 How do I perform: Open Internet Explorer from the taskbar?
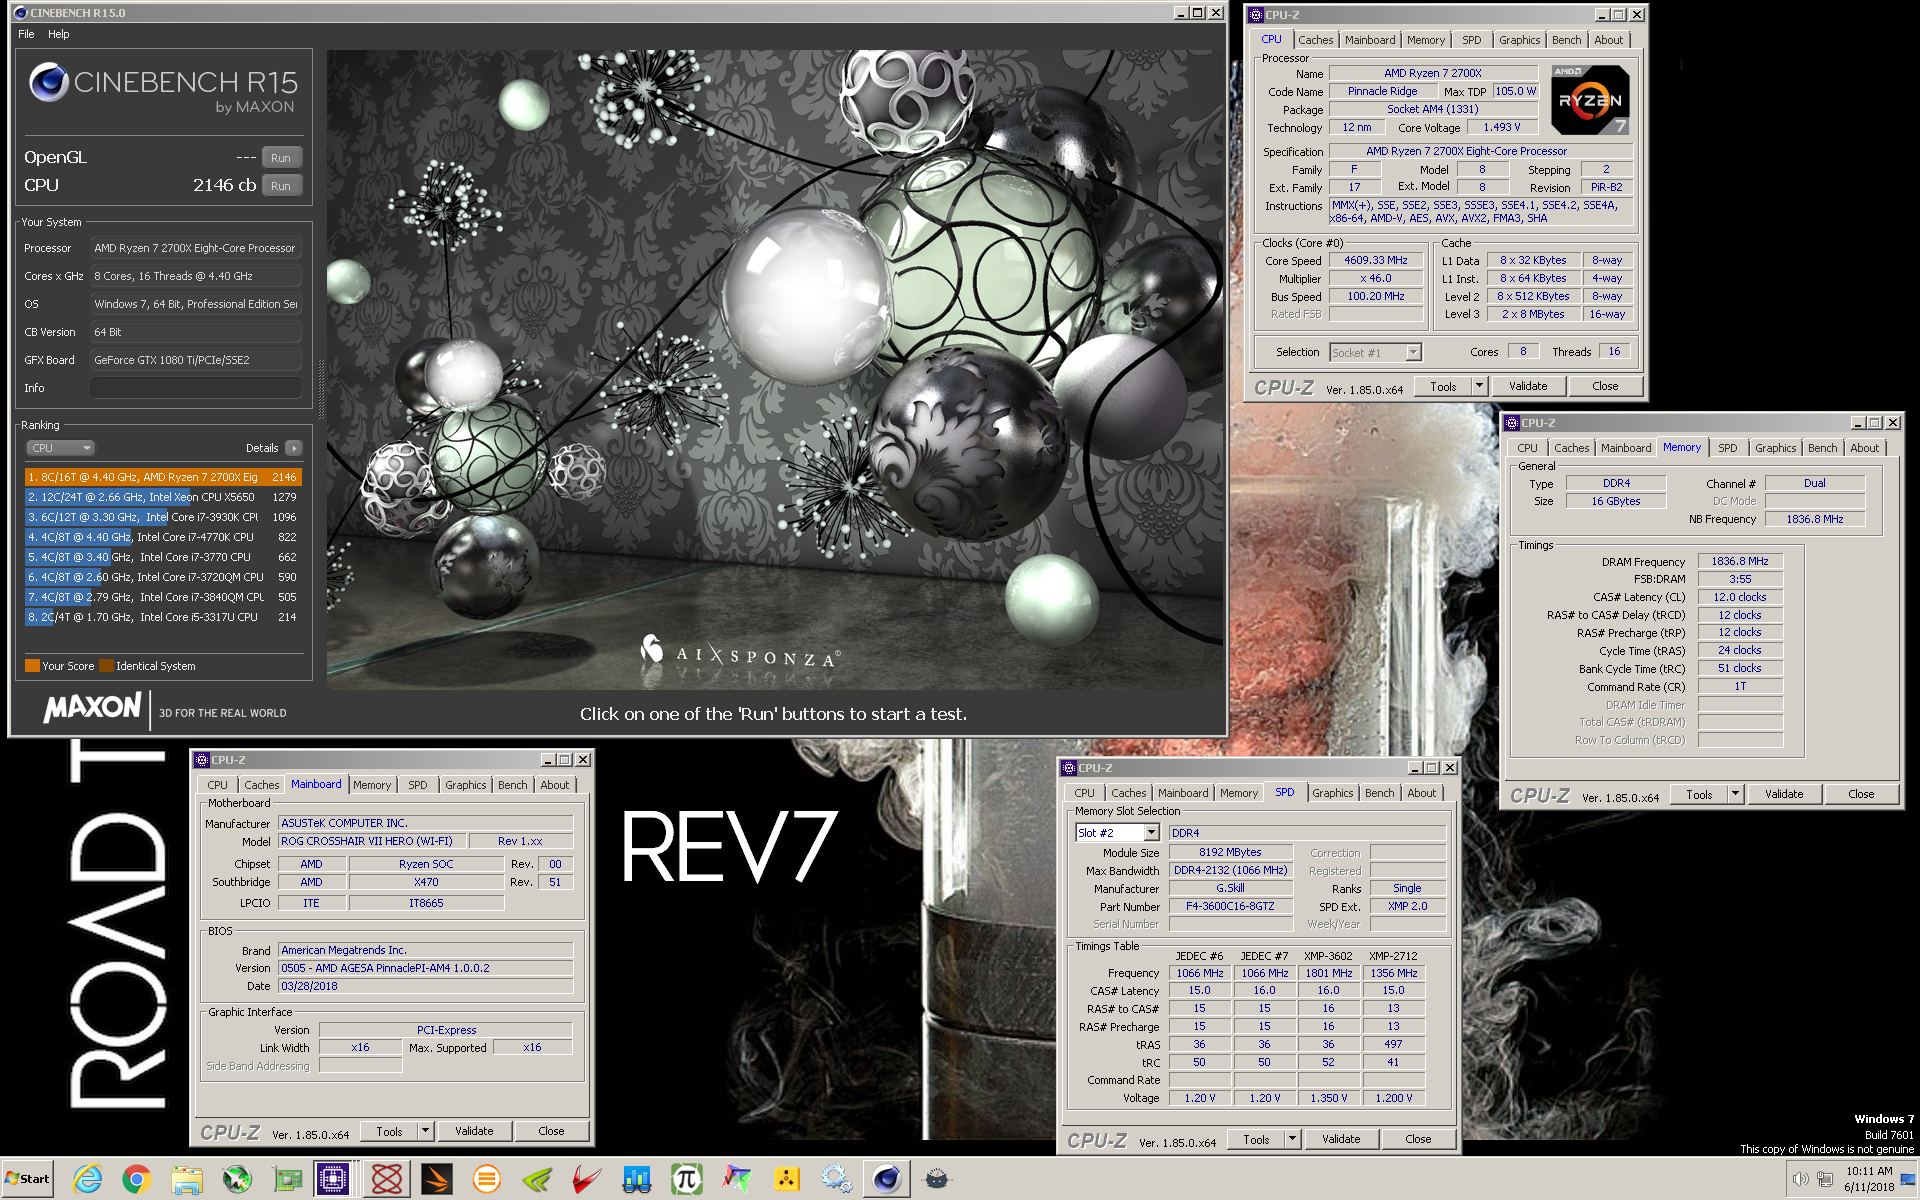pos(88,1179)
